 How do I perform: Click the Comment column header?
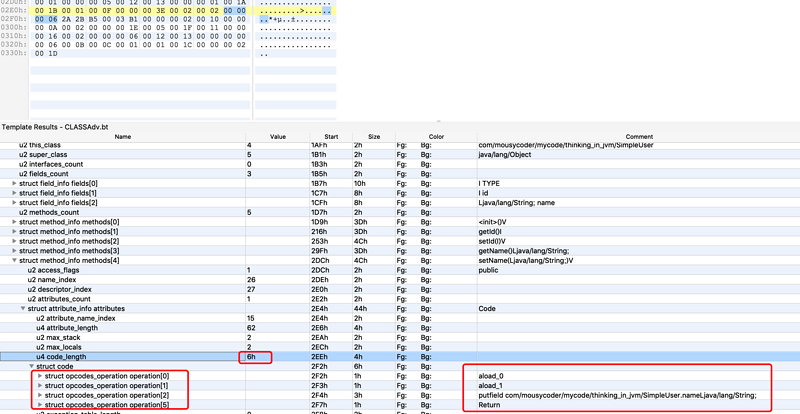[x=638, y=137]
